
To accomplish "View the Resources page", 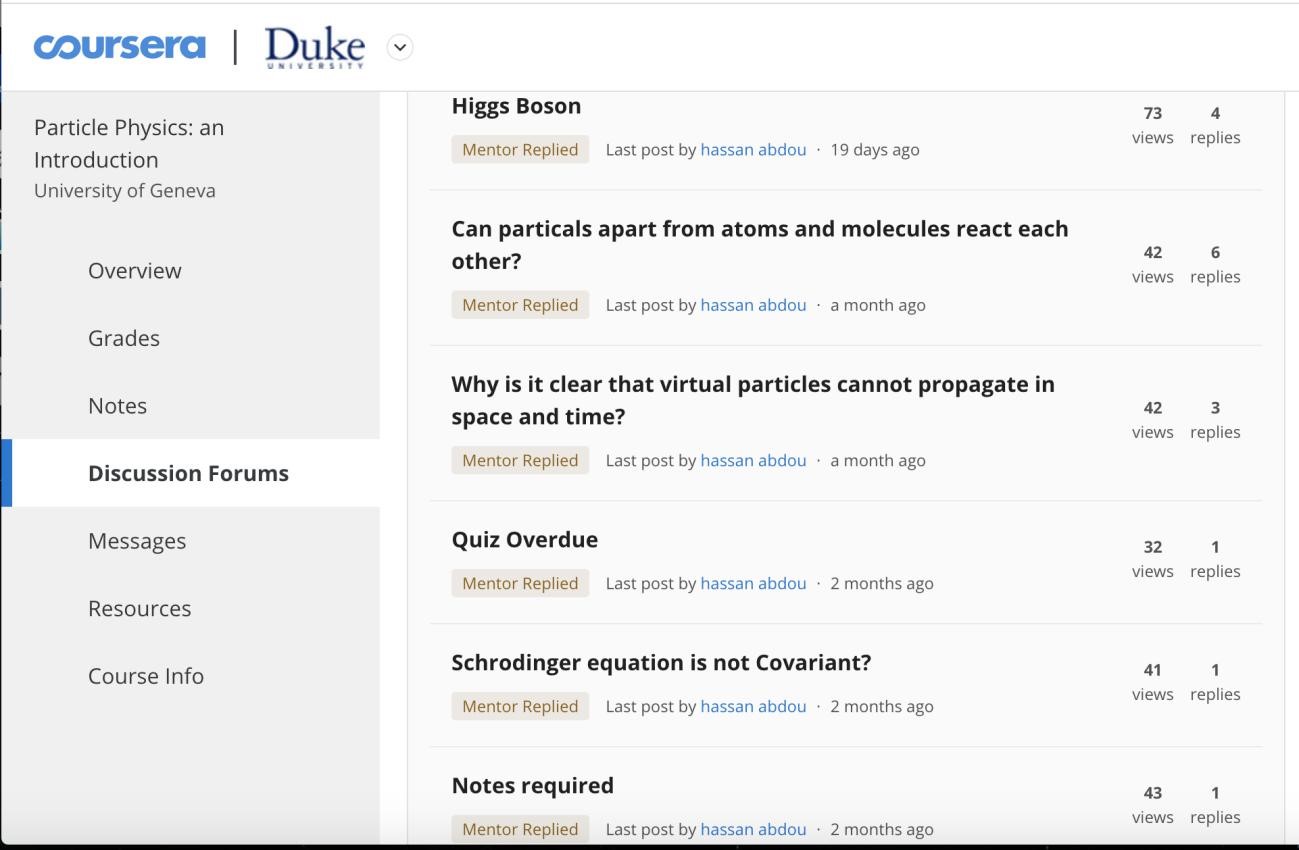I will pos(139,608).
